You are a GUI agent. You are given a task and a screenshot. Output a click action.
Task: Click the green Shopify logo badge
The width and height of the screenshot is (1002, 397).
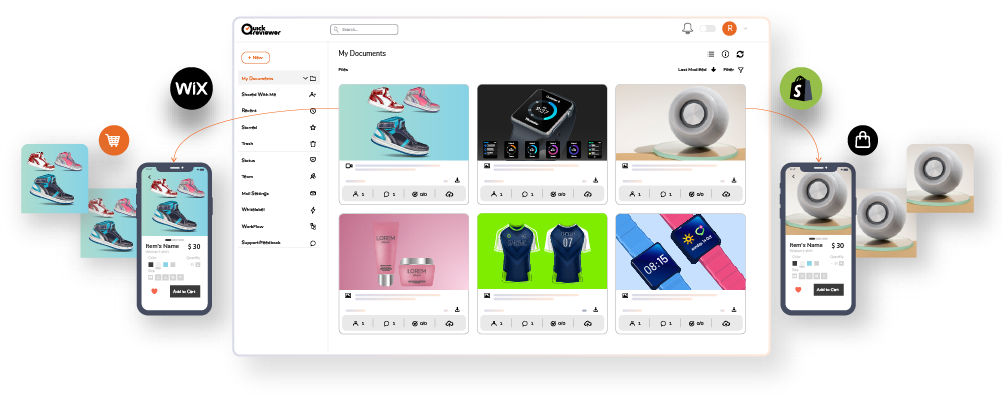click(x=801, y=88)
